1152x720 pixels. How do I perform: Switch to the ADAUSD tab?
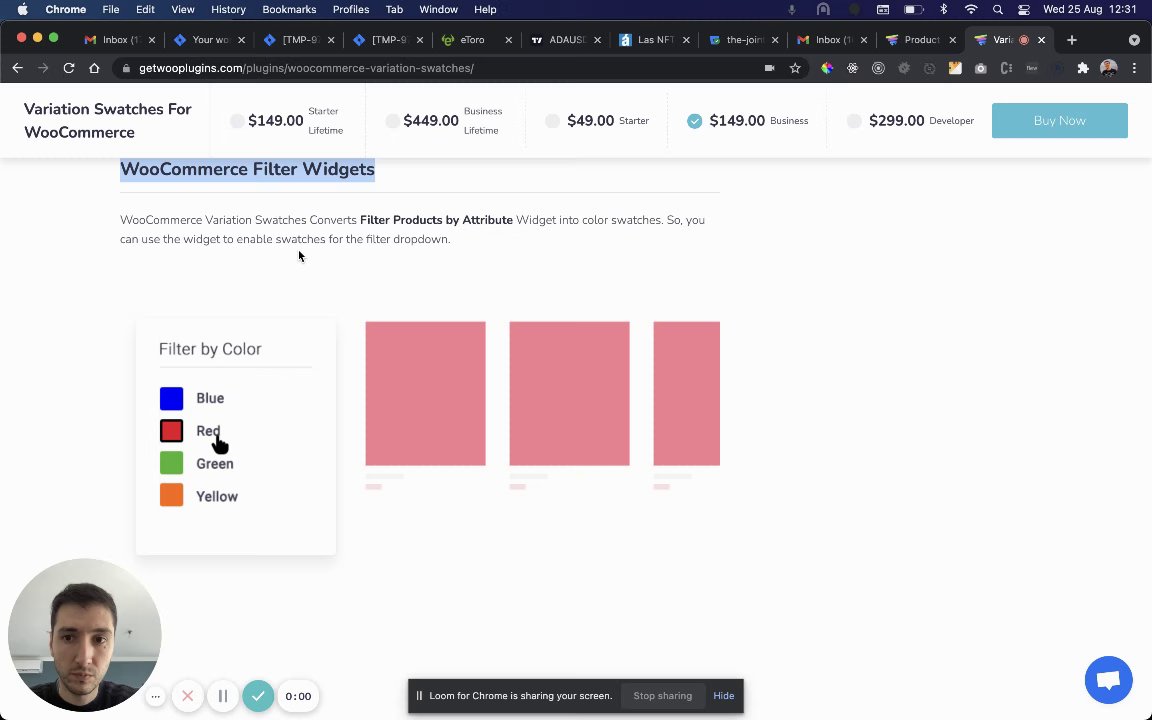[566, 40]
